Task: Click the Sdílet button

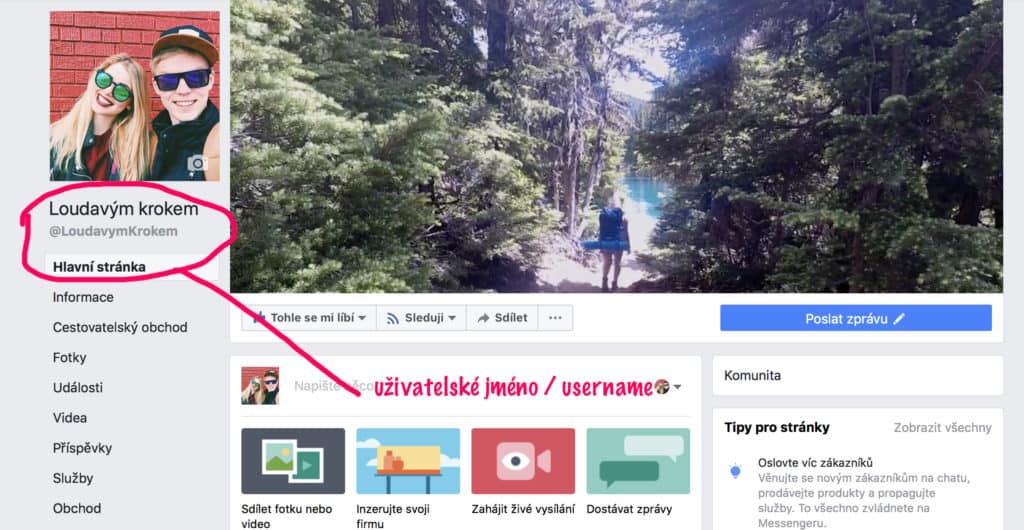Action: [x=502, y=318]
